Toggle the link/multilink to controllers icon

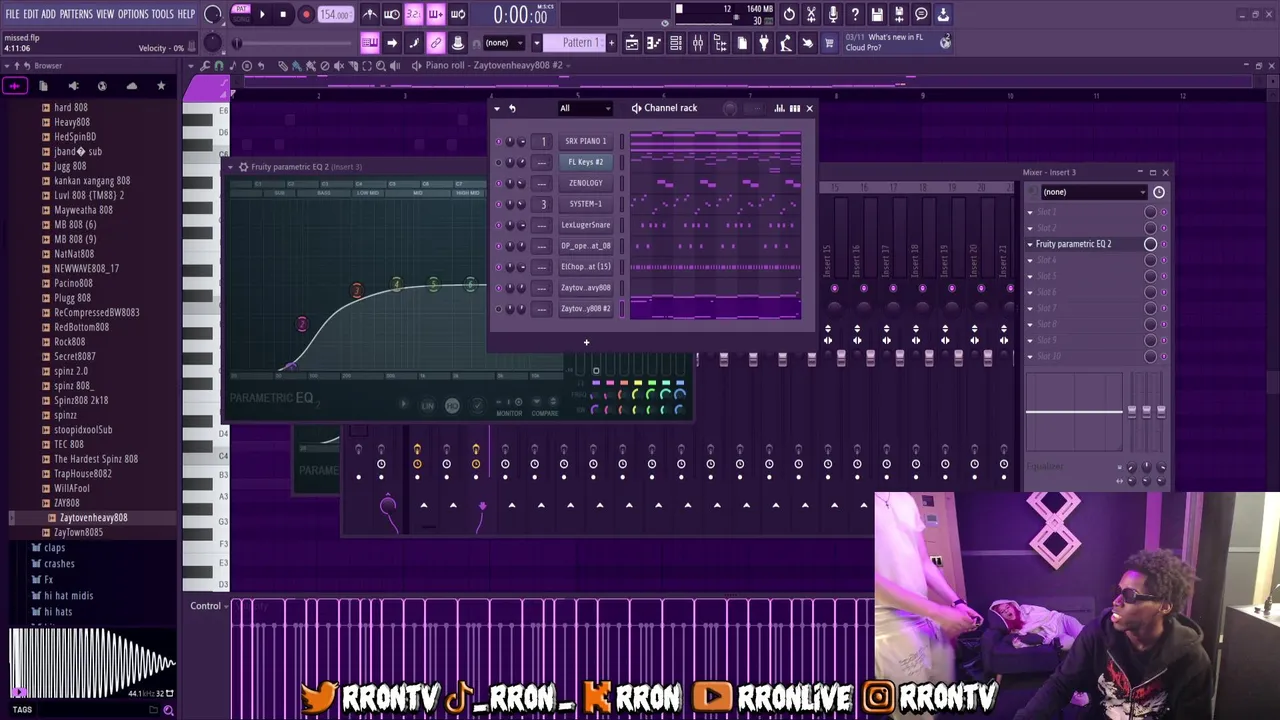(x=436, y=43)
